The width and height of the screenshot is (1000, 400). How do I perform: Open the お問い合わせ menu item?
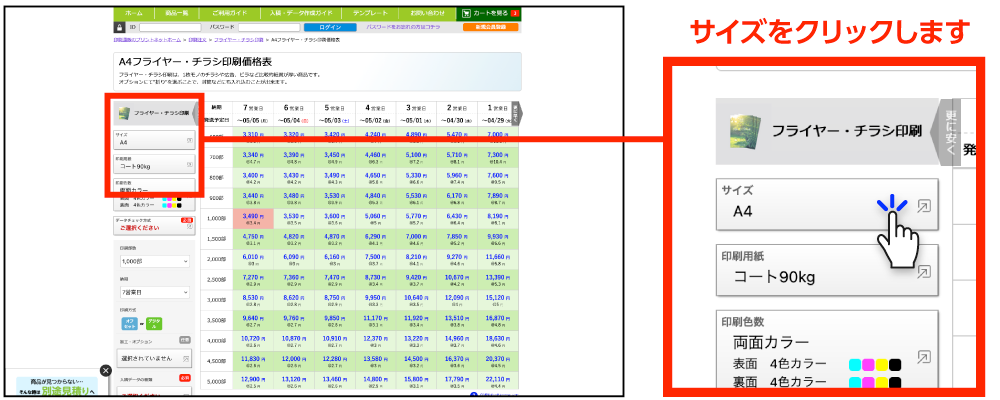(426, 13)
